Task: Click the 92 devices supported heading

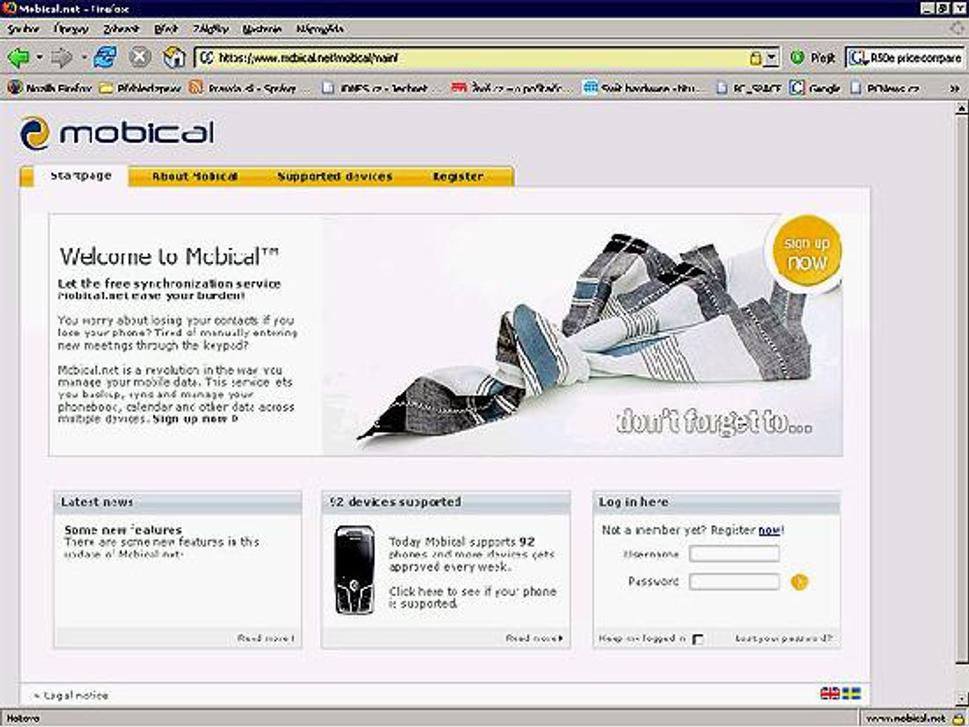Action: pyautogui.click(x=396, y=502)
